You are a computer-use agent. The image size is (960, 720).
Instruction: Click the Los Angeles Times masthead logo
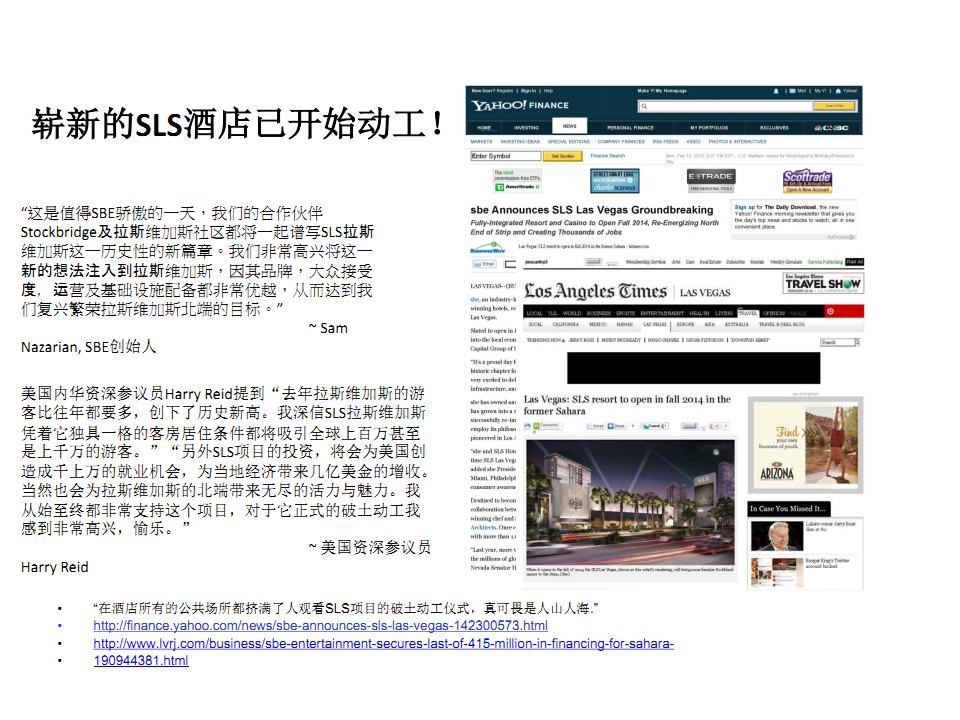click(595, 291)
